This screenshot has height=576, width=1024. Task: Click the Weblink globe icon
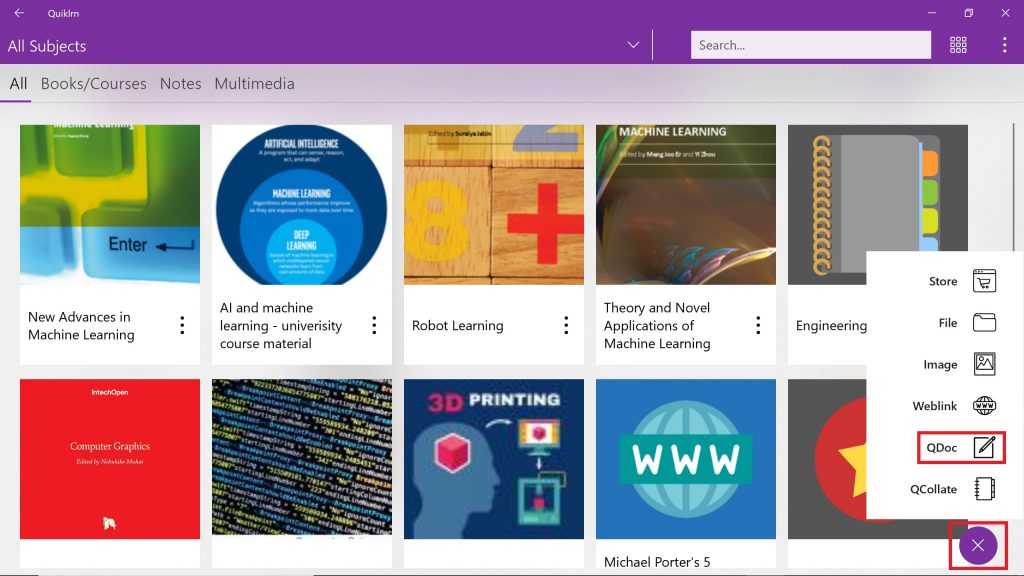(x=984, y=406)
